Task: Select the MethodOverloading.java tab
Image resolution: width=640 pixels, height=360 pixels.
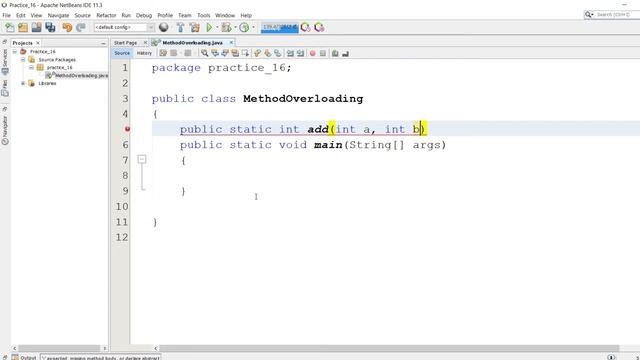Action: point(192,42)
